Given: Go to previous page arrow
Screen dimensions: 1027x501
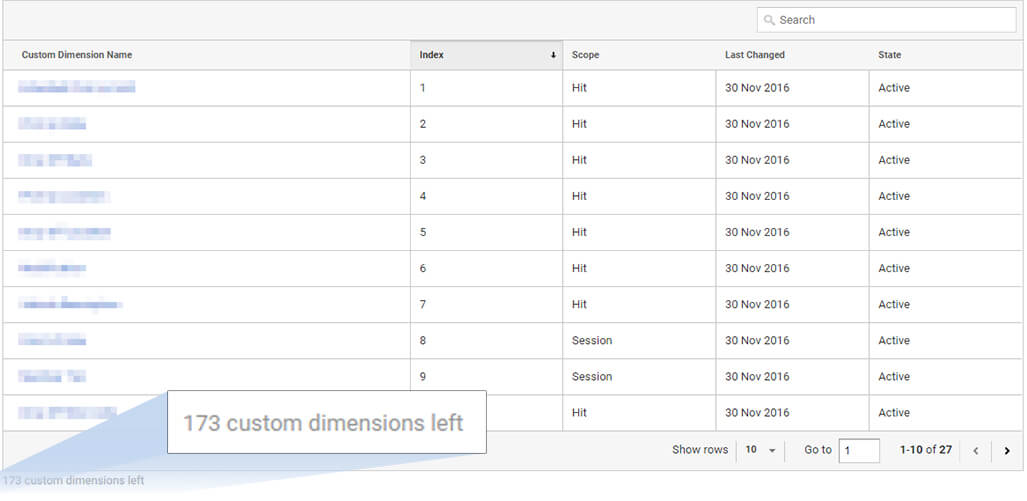Looking at the screenshot, I should coord(976,451).
